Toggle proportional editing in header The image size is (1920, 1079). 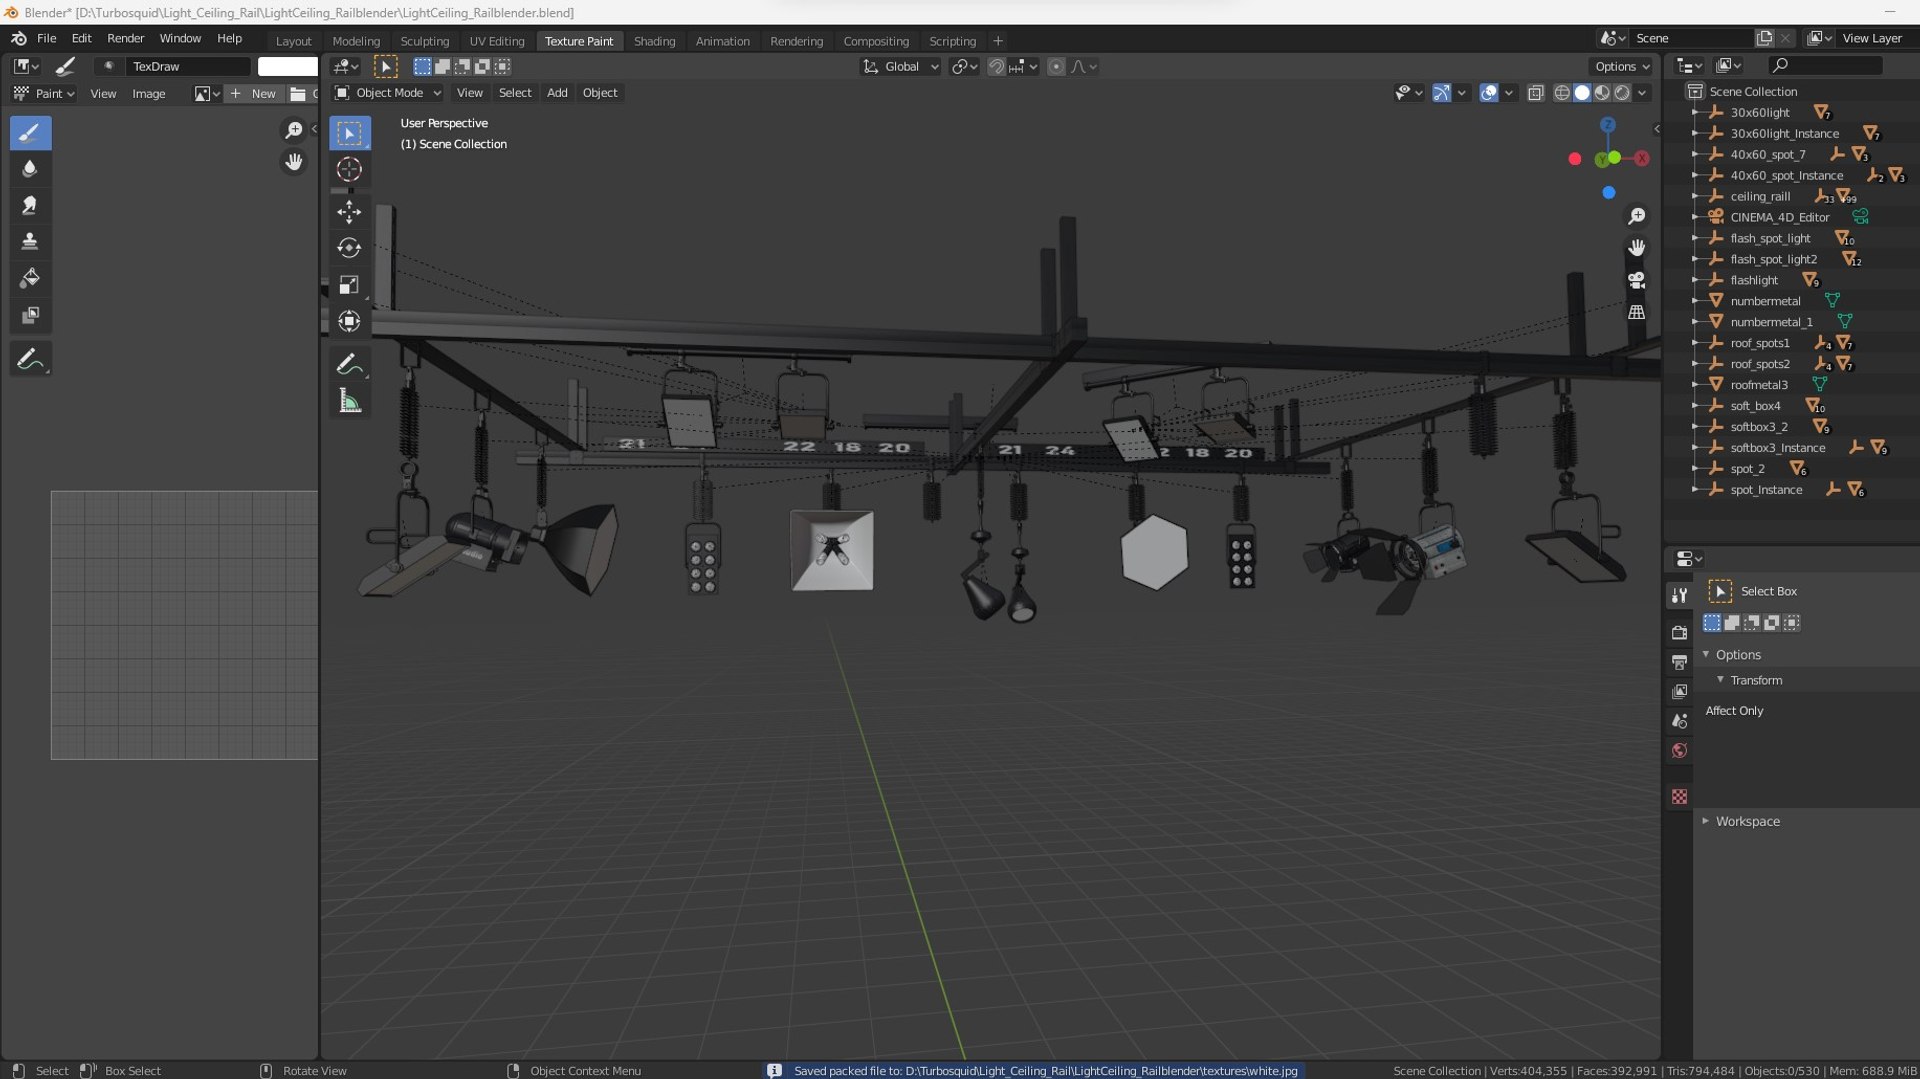click(x=1056, y=67)
